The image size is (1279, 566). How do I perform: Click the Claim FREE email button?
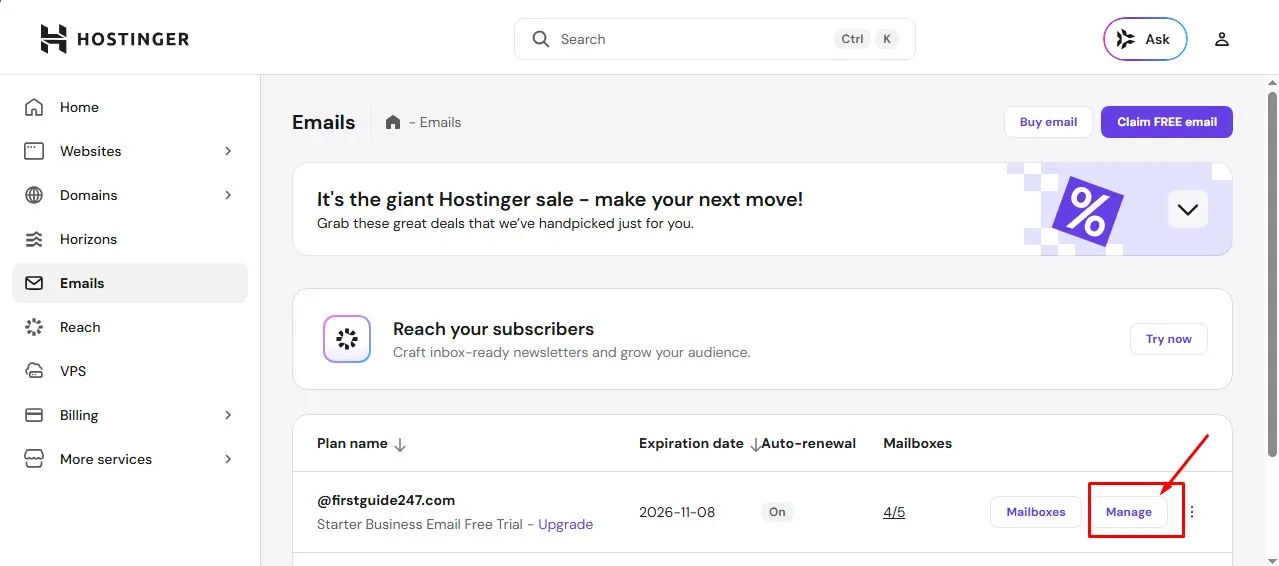coord(1167,122)
